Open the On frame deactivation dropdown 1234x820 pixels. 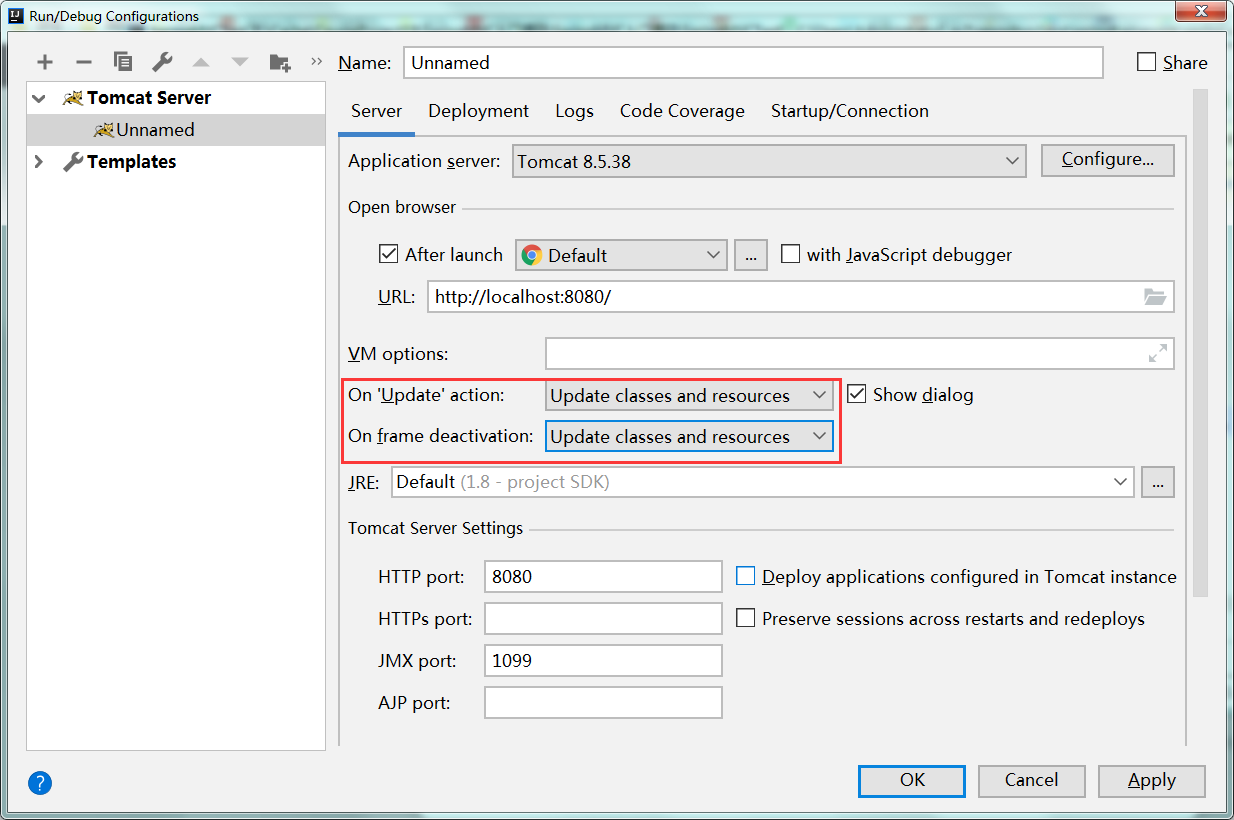(x=689, y=436)
